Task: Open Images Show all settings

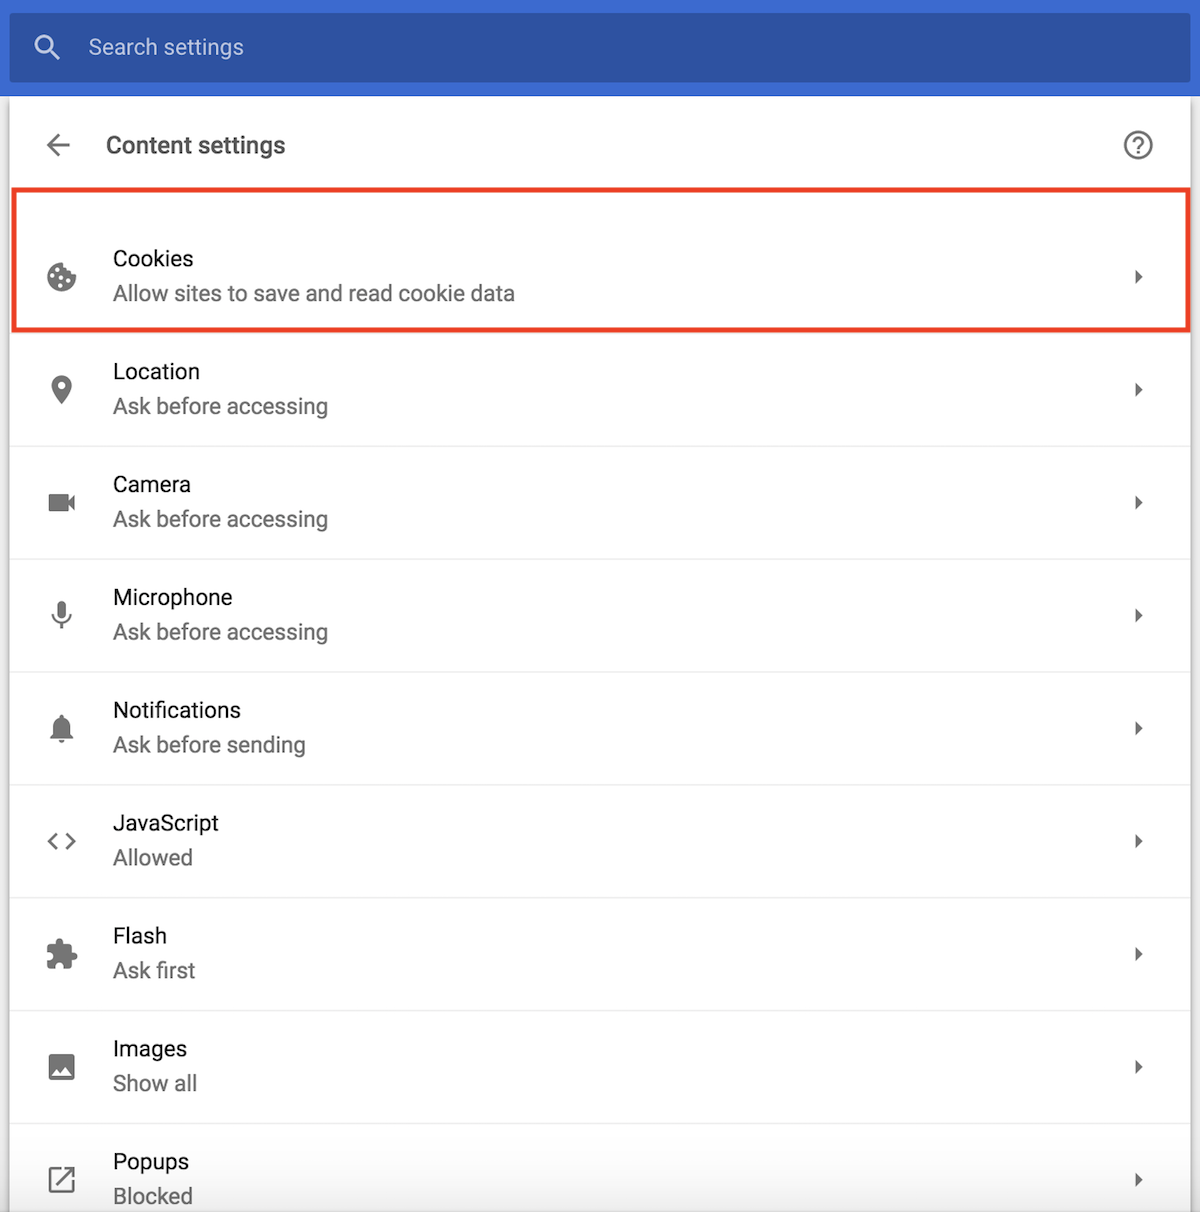Action: pos(600,1067)
